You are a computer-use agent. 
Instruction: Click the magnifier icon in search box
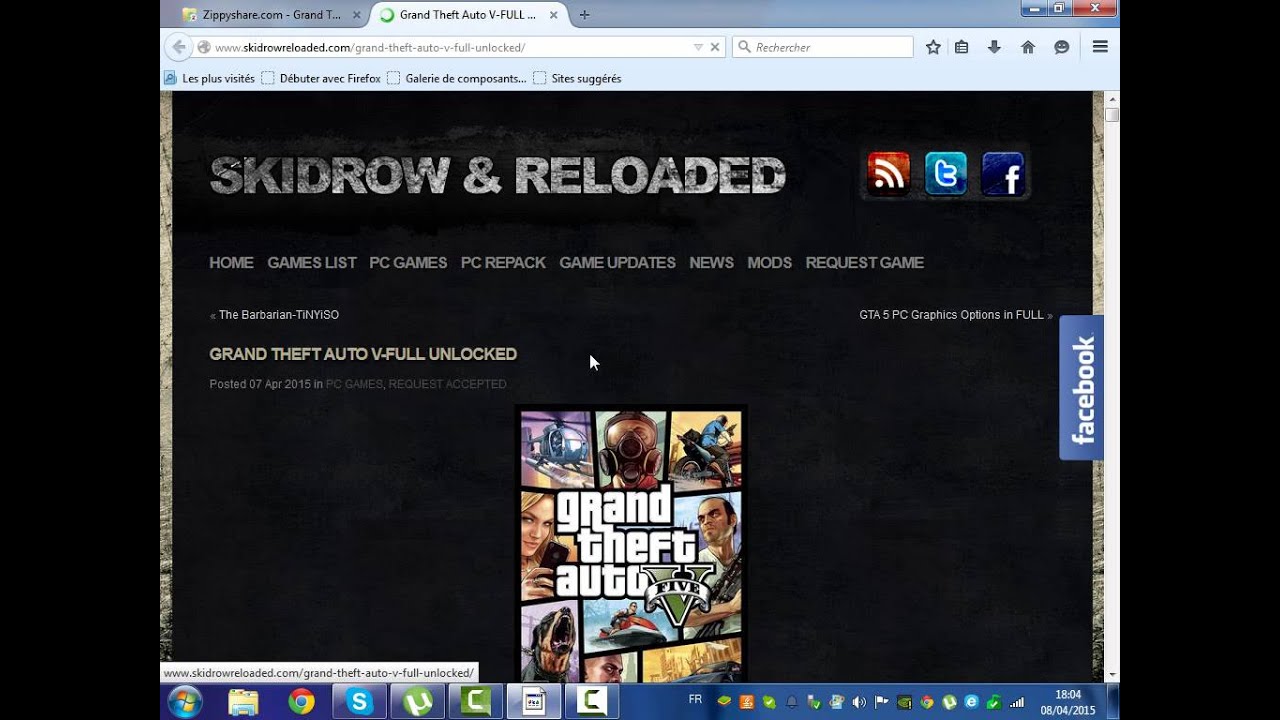pos(744,47)
